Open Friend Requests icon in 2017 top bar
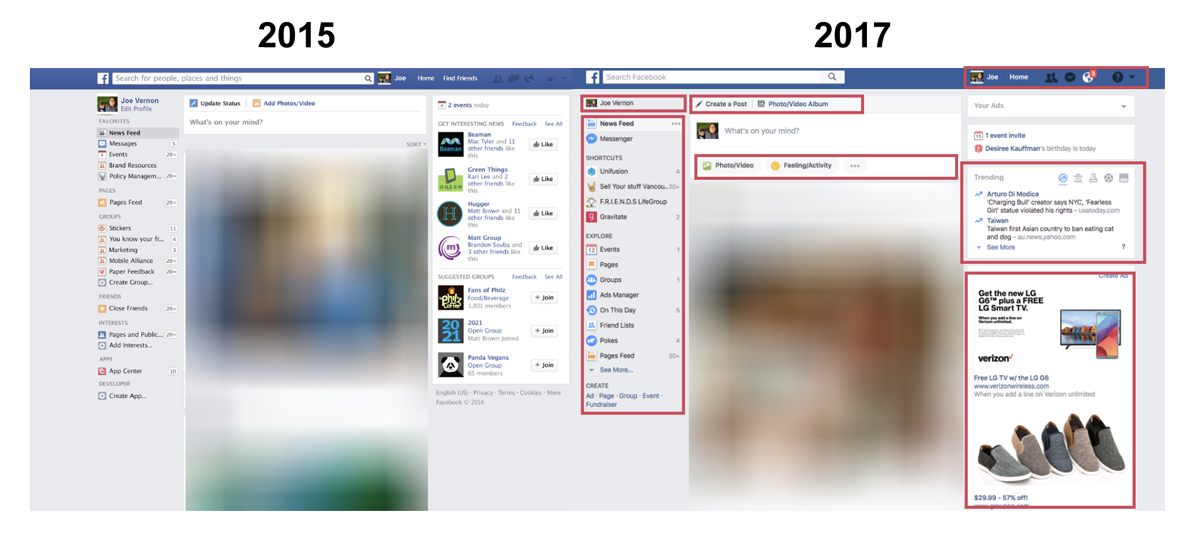Image resolution: width=1200 pixels, height=536 pixels. pos(1051,77)
